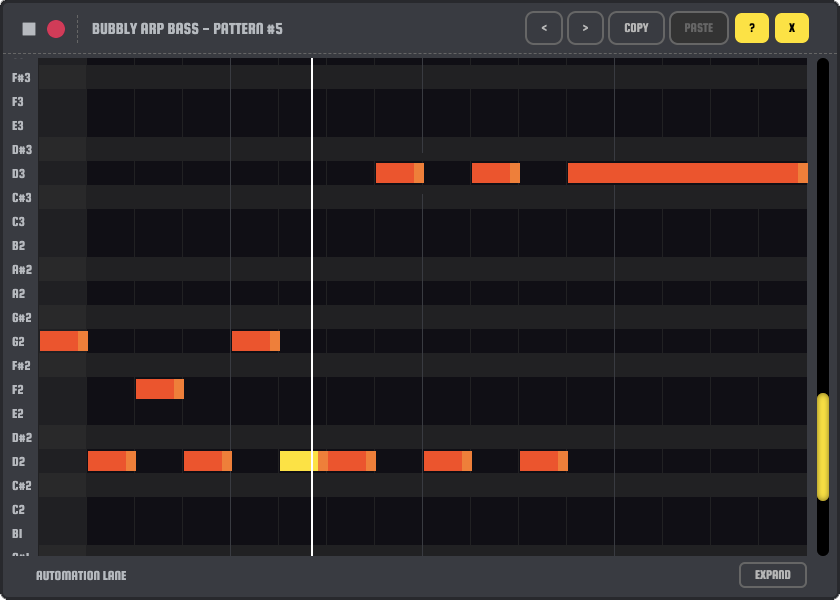This screenshot has width=840, height=600.
Task: Close the editor with yellow X button
Action: coord(792,28)
